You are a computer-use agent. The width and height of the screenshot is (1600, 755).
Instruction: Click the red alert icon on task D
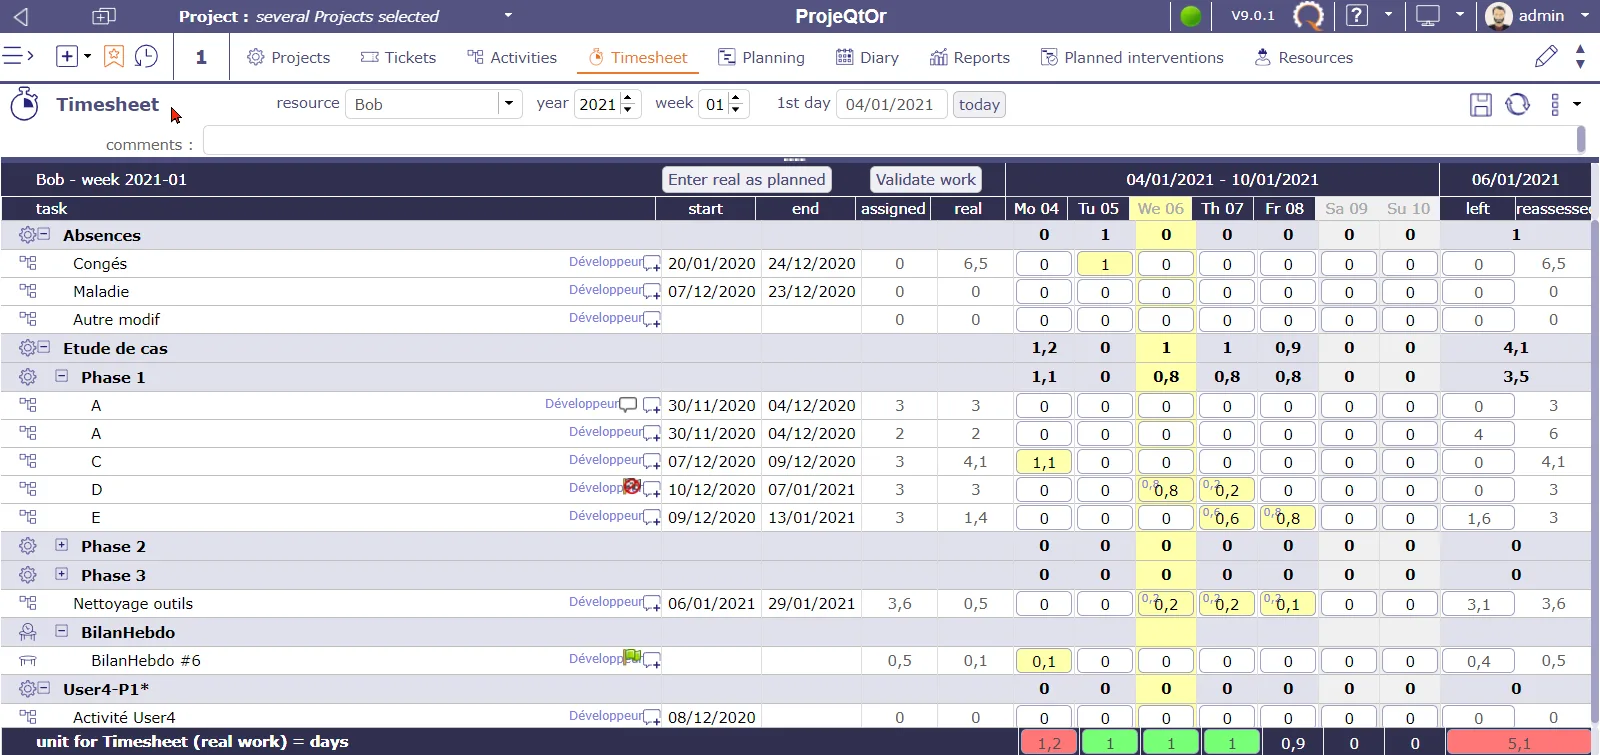[632, 486]
